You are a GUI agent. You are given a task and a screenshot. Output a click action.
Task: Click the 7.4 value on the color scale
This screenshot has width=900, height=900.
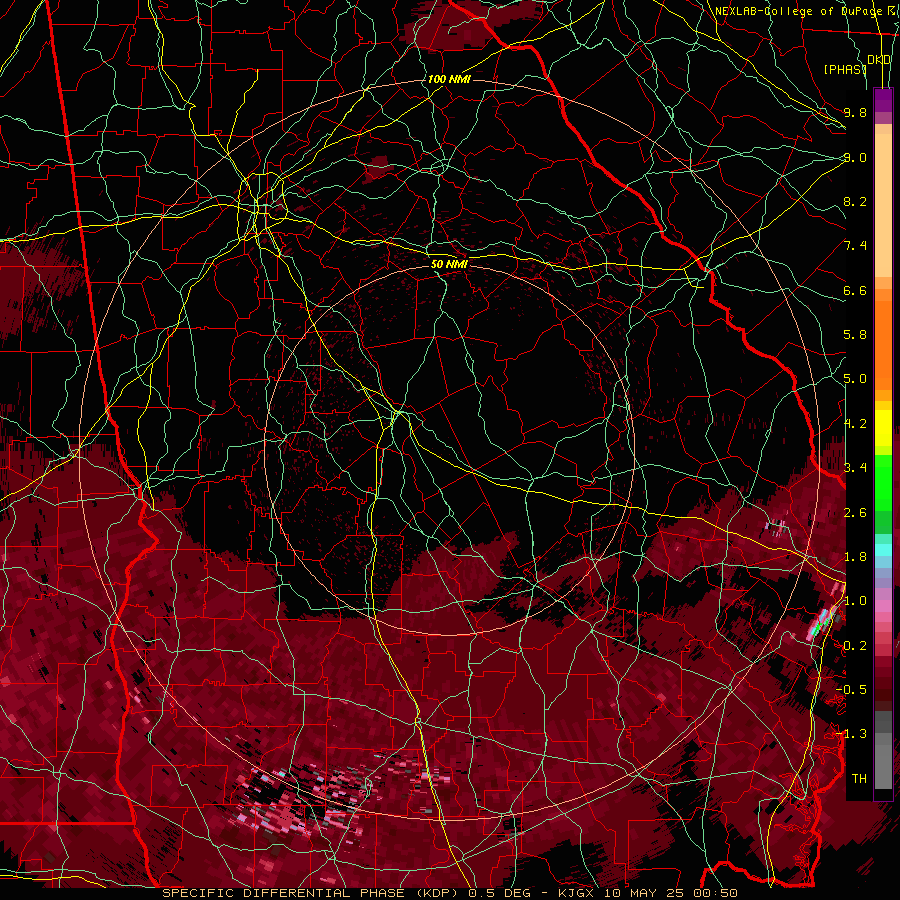[x=855, y=246]
